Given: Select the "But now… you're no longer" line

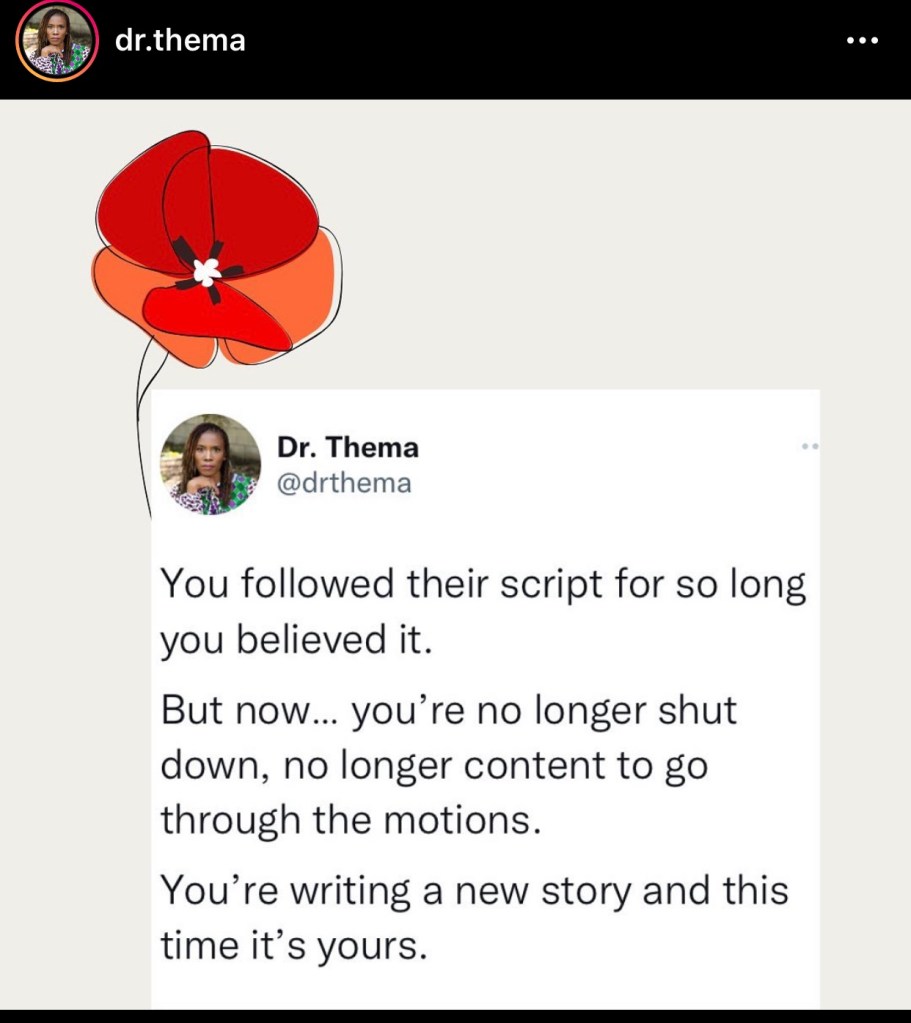Looking at the screenshot, I should click(448, 711).
